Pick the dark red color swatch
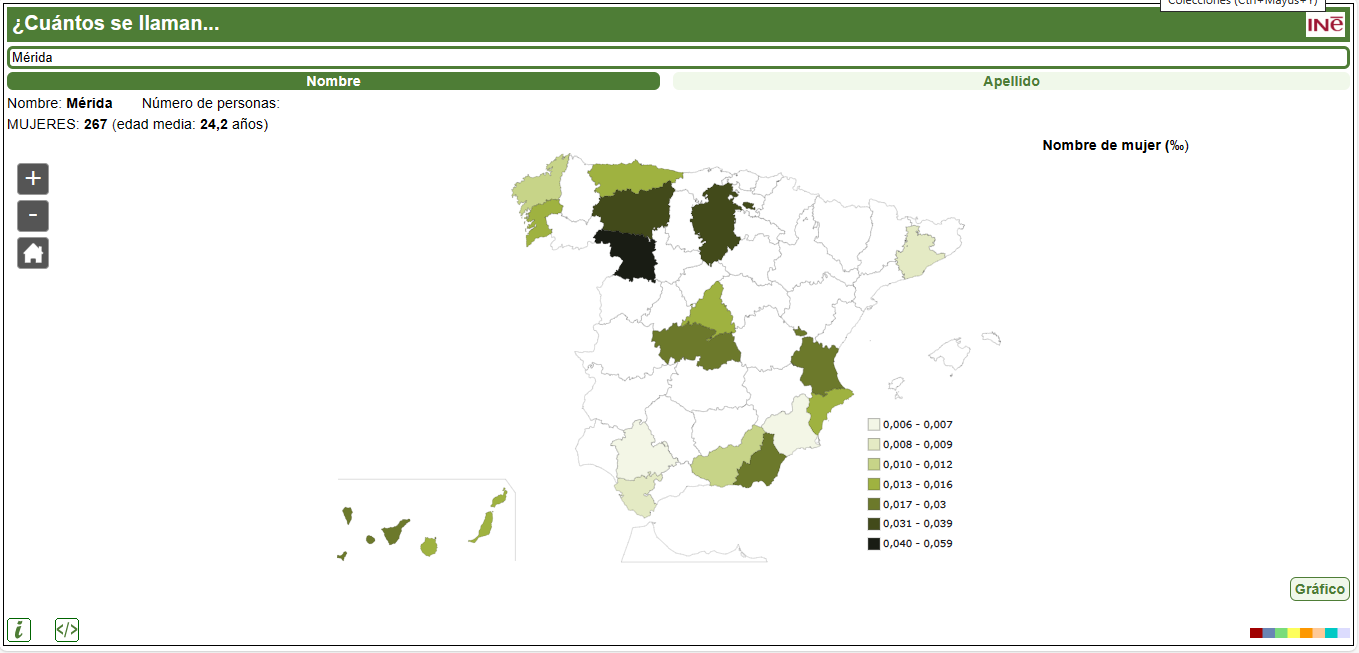The width and height of the screenshot is (1359, 653). pyautogui.click(x=1256, y=633)
